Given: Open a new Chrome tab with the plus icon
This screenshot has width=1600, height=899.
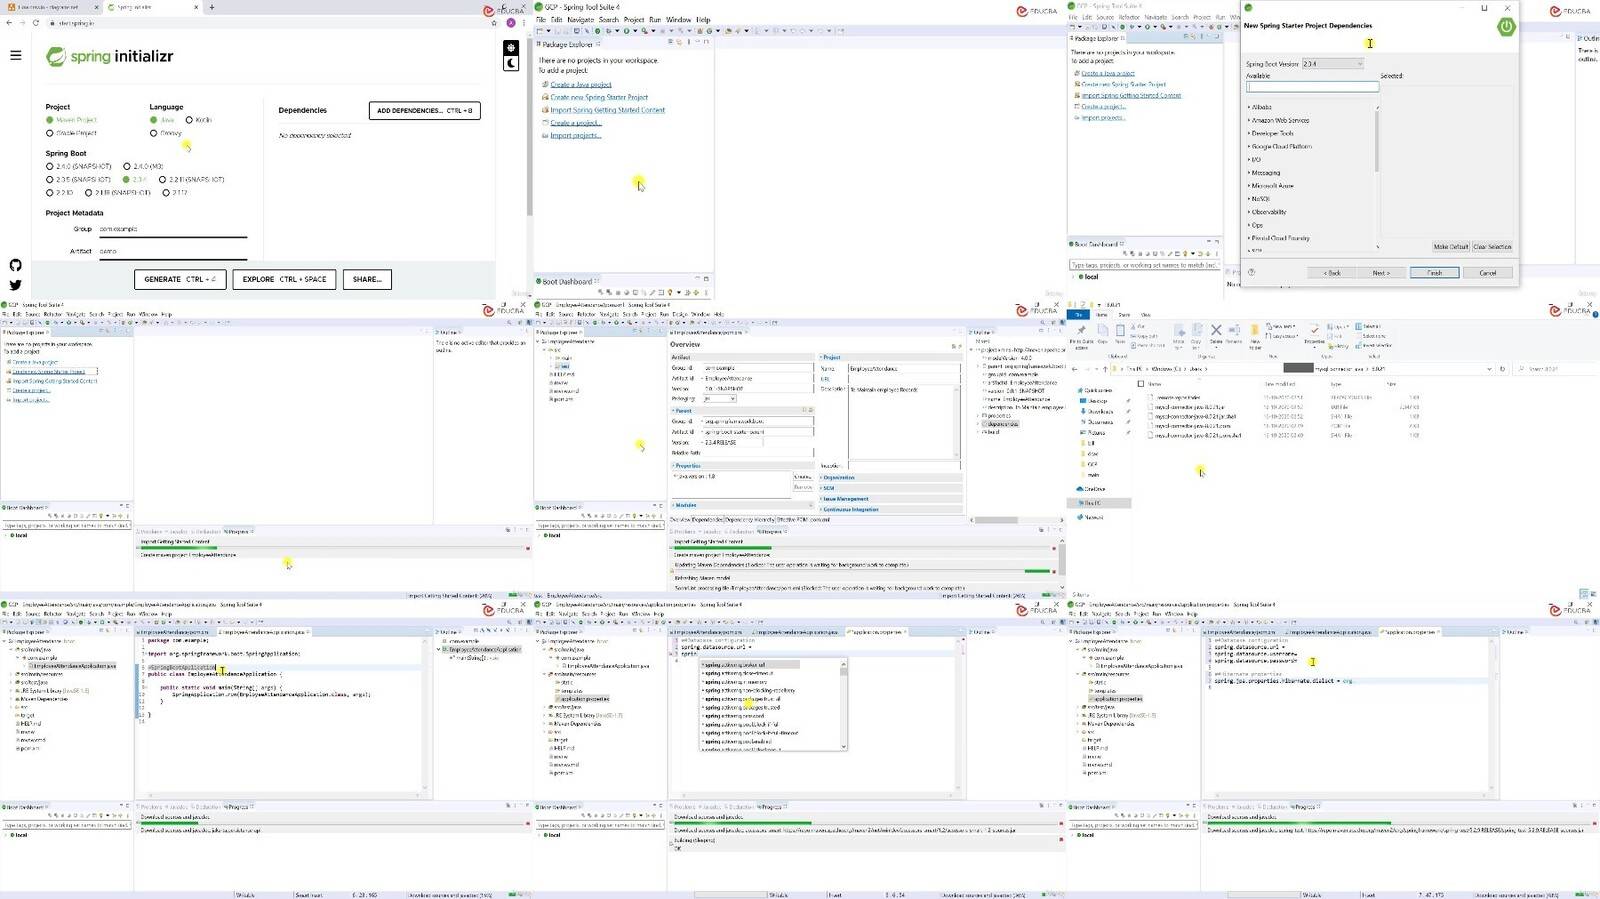Looking at the screenshot, I should (x=212, y=7).
